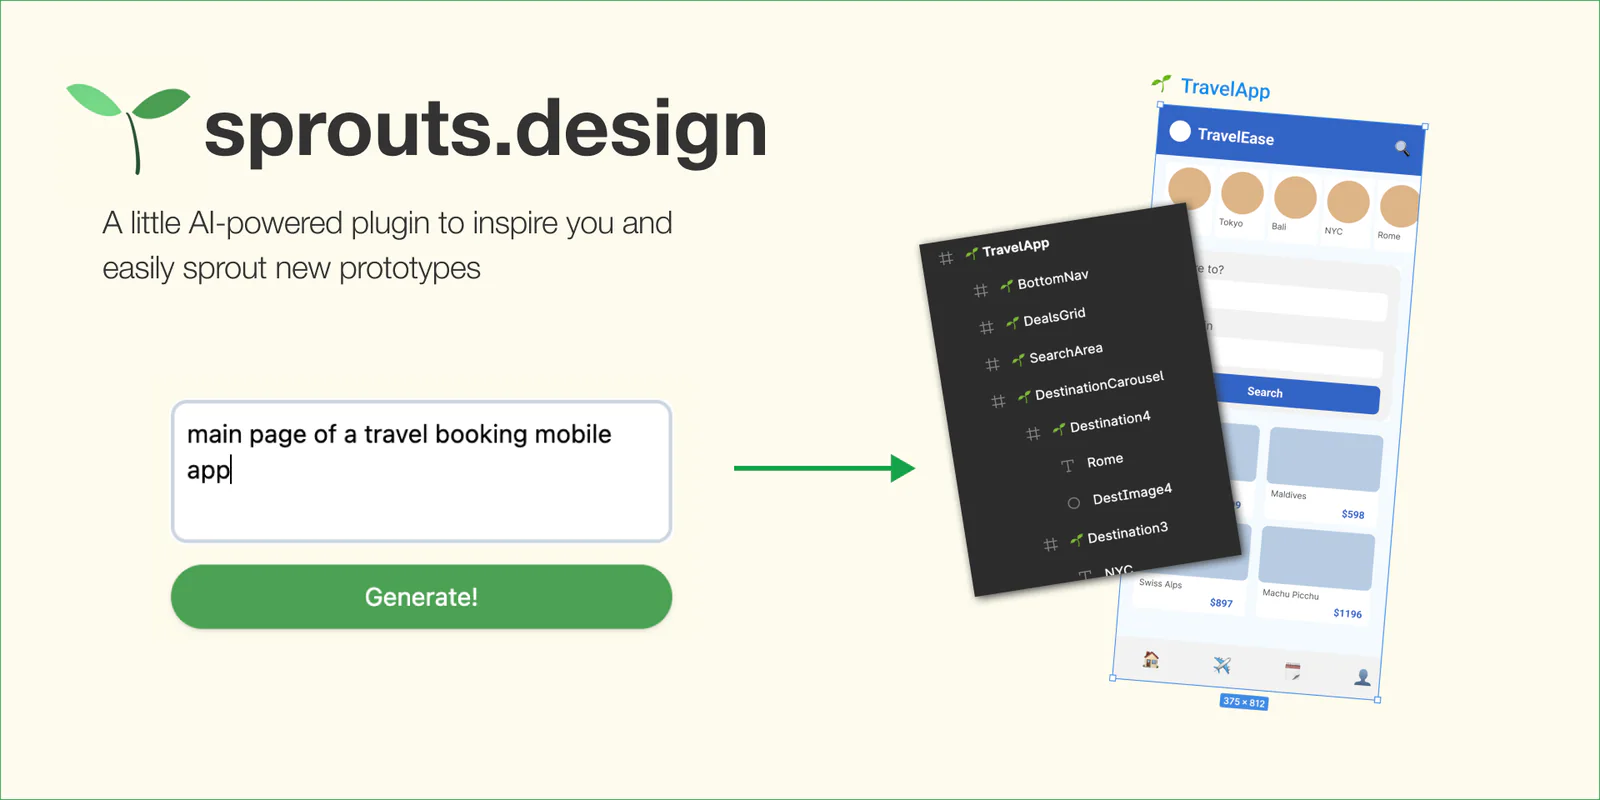This screenshot has height=800, width=1600.
Task: Click the calendar icon in bottom nav
Action: tap(1292, 671)
